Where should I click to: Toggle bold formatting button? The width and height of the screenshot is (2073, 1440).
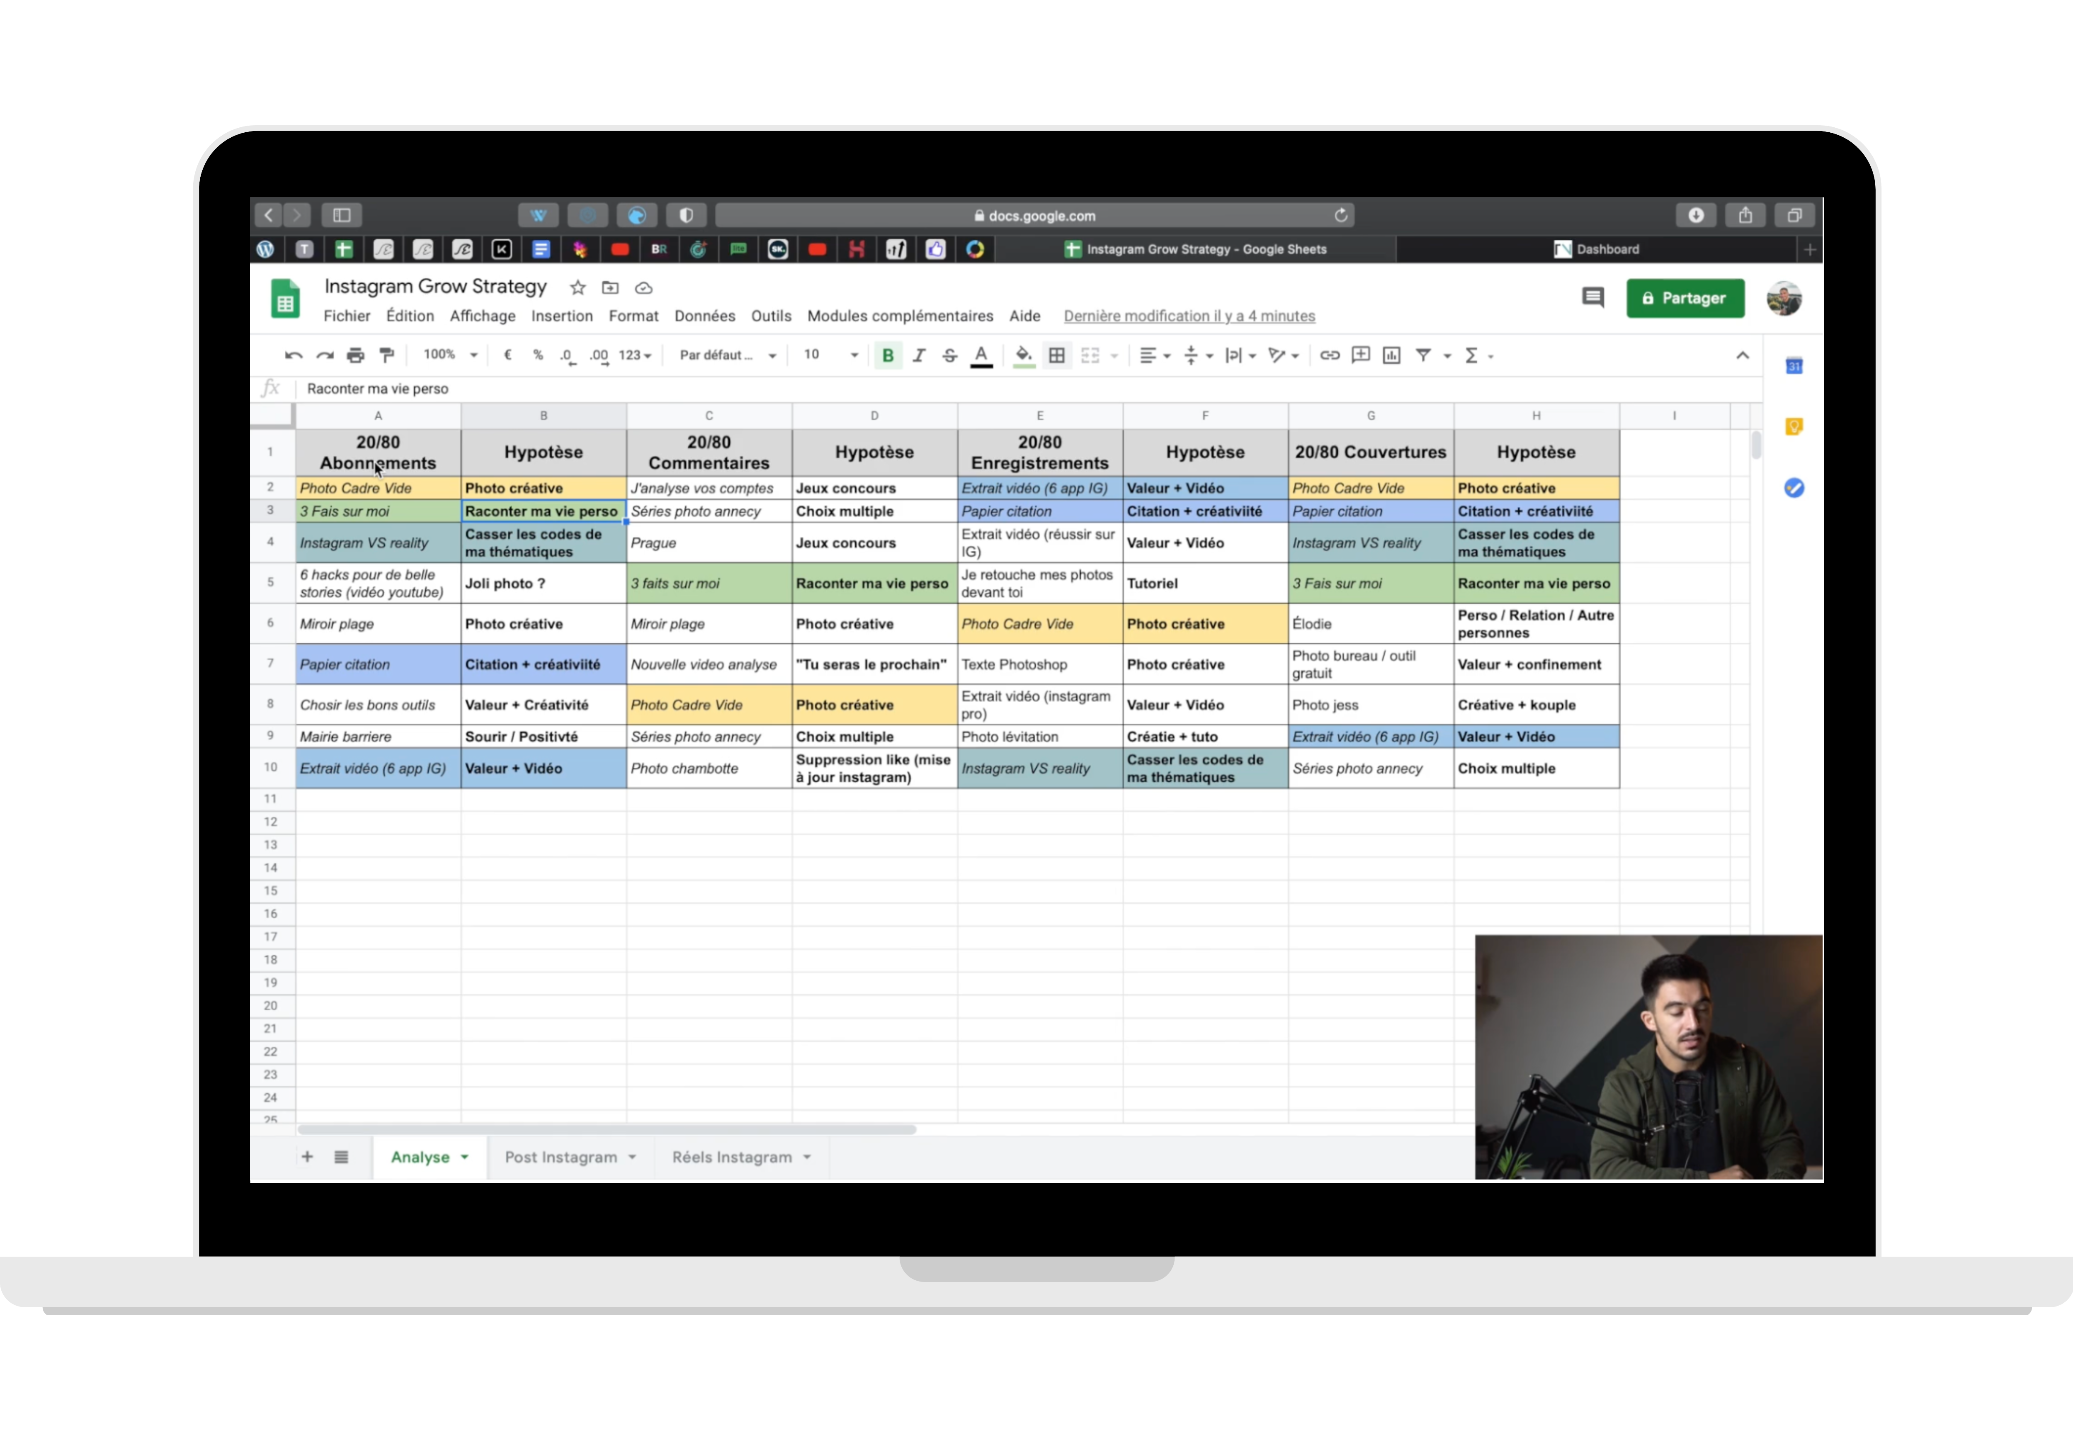887,355
